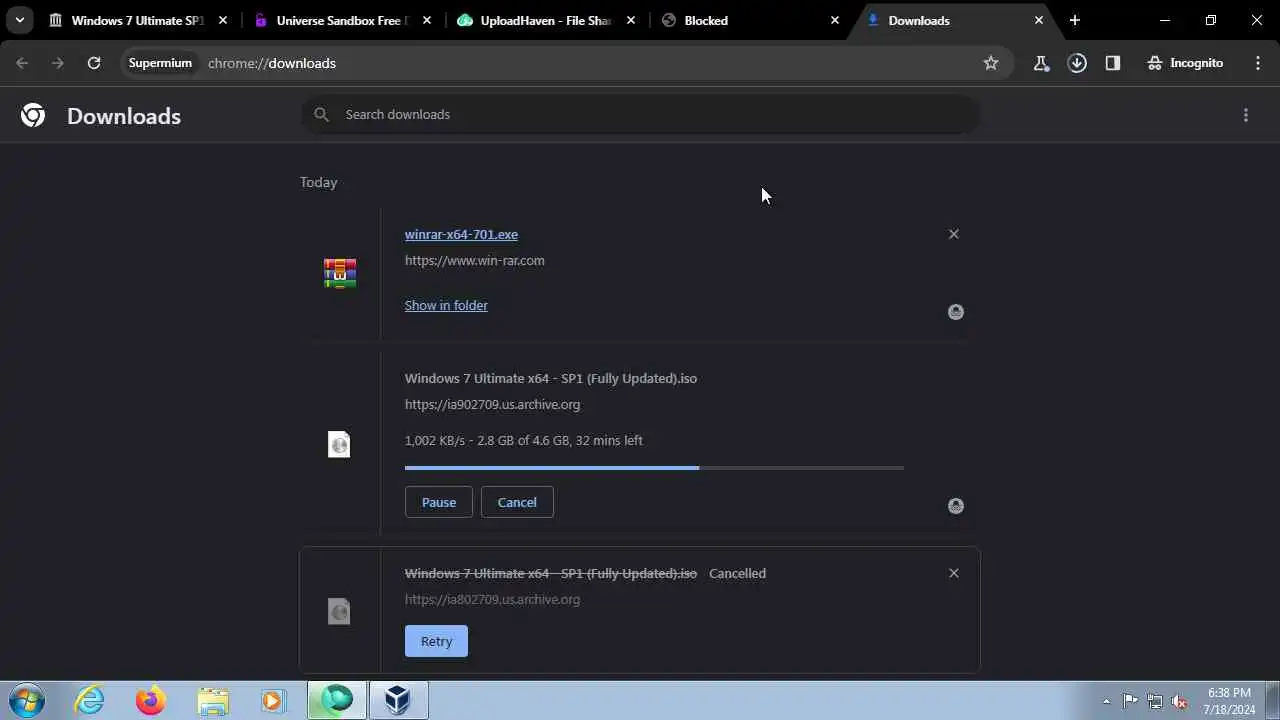Close the Downloads tab
The width and height of the screenshot is (1280, 720).
(x=1039, y=20)
